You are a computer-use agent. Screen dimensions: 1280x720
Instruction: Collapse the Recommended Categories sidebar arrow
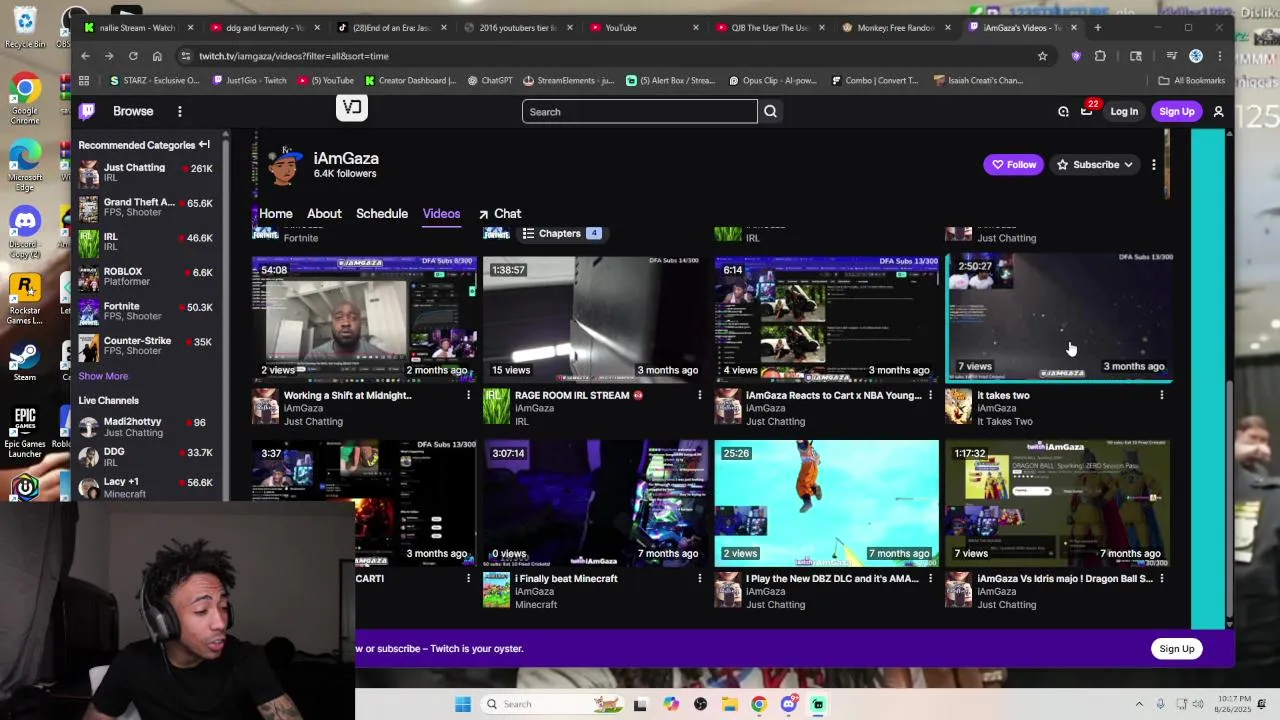[x=204, y=145]
